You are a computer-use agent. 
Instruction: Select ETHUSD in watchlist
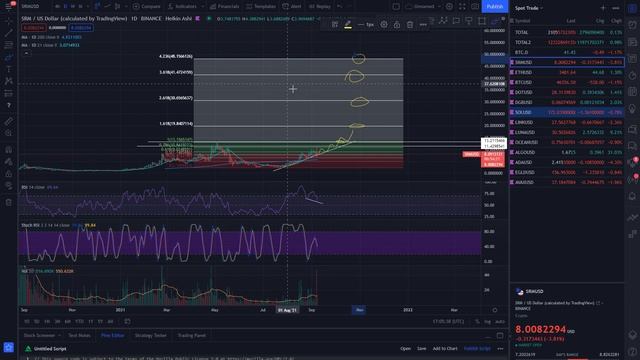[567, 72]
